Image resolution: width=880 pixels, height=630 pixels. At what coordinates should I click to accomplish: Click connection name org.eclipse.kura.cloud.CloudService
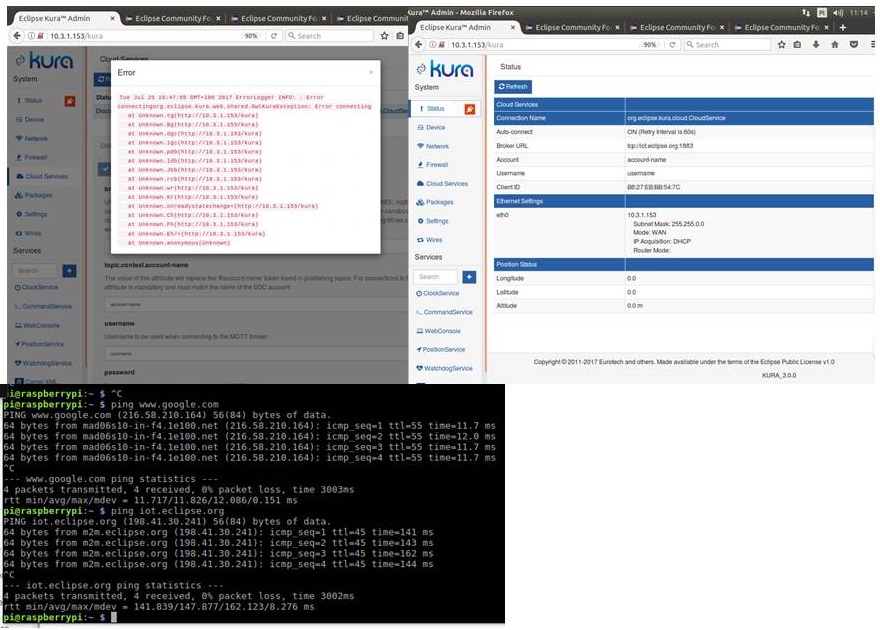pos(676,118)
